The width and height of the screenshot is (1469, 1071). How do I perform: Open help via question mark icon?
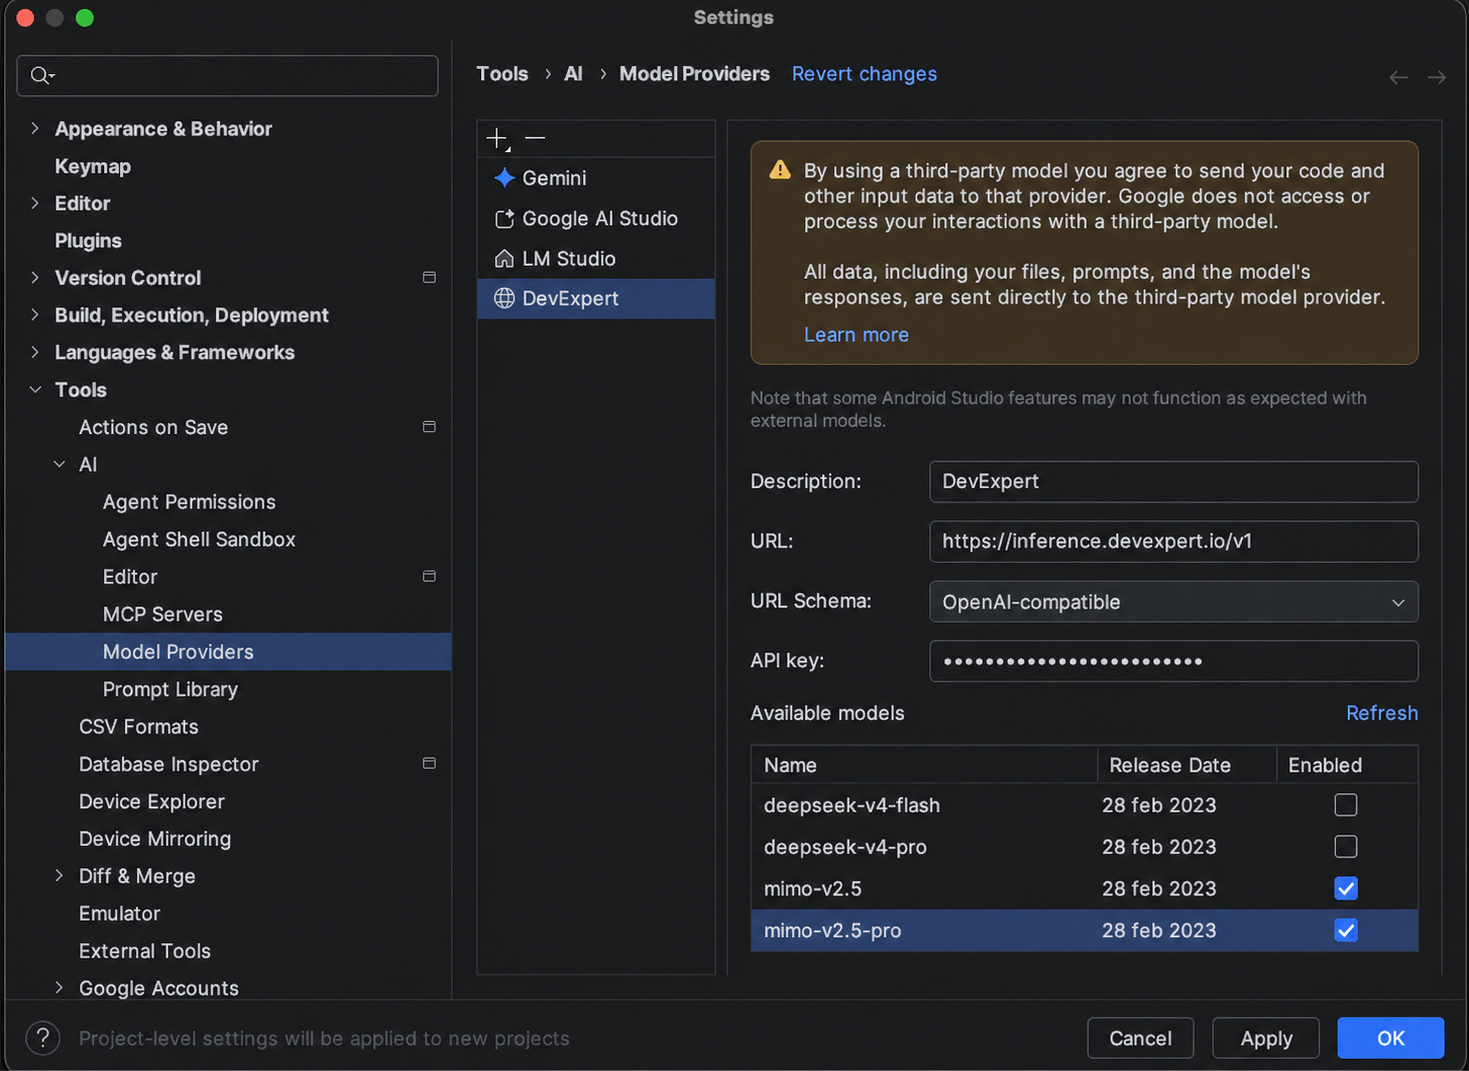pyautogui.click(x=43, y=1038)
